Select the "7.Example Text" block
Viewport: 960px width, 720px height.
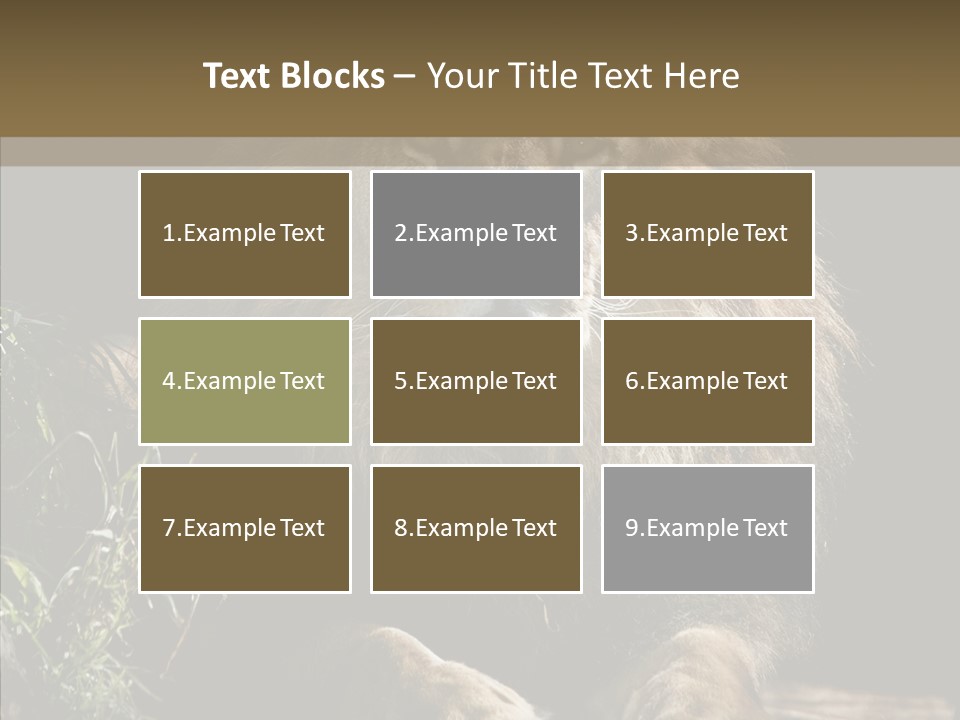click(x=245, y=529)
